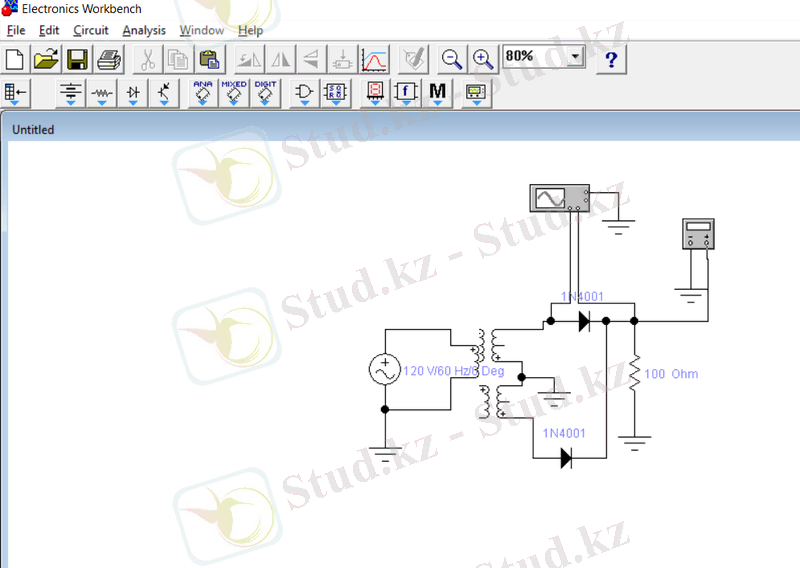The height and width of the screenshot is (568, 800).
Task: Zoom out with the minus magnifier icon
Action: point(453,59)
